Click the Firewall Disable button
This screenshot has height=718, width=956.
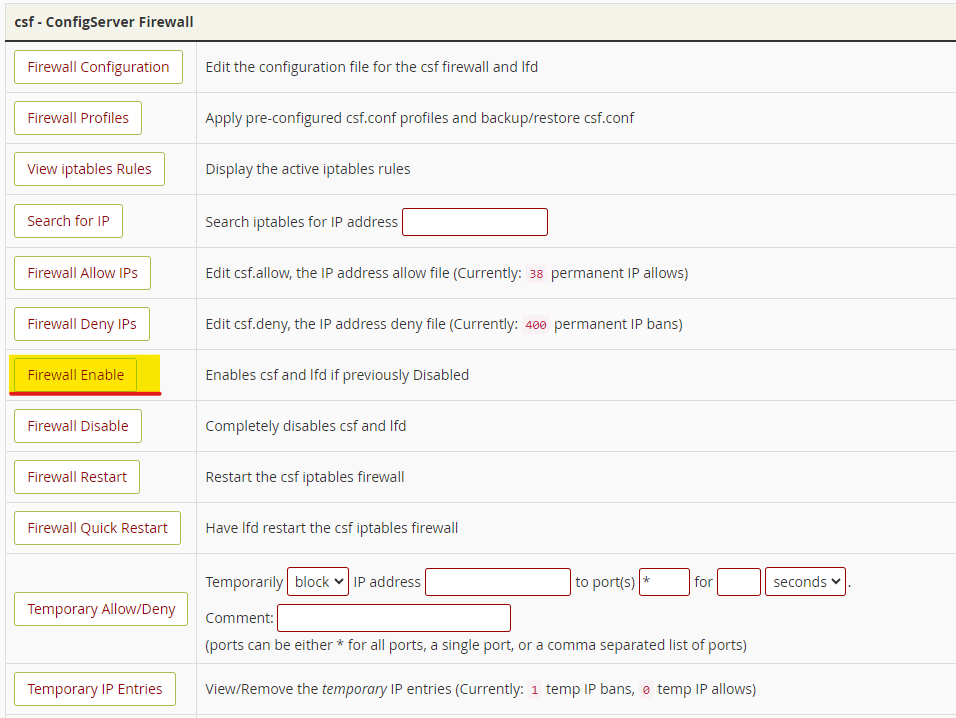(78, 426)
